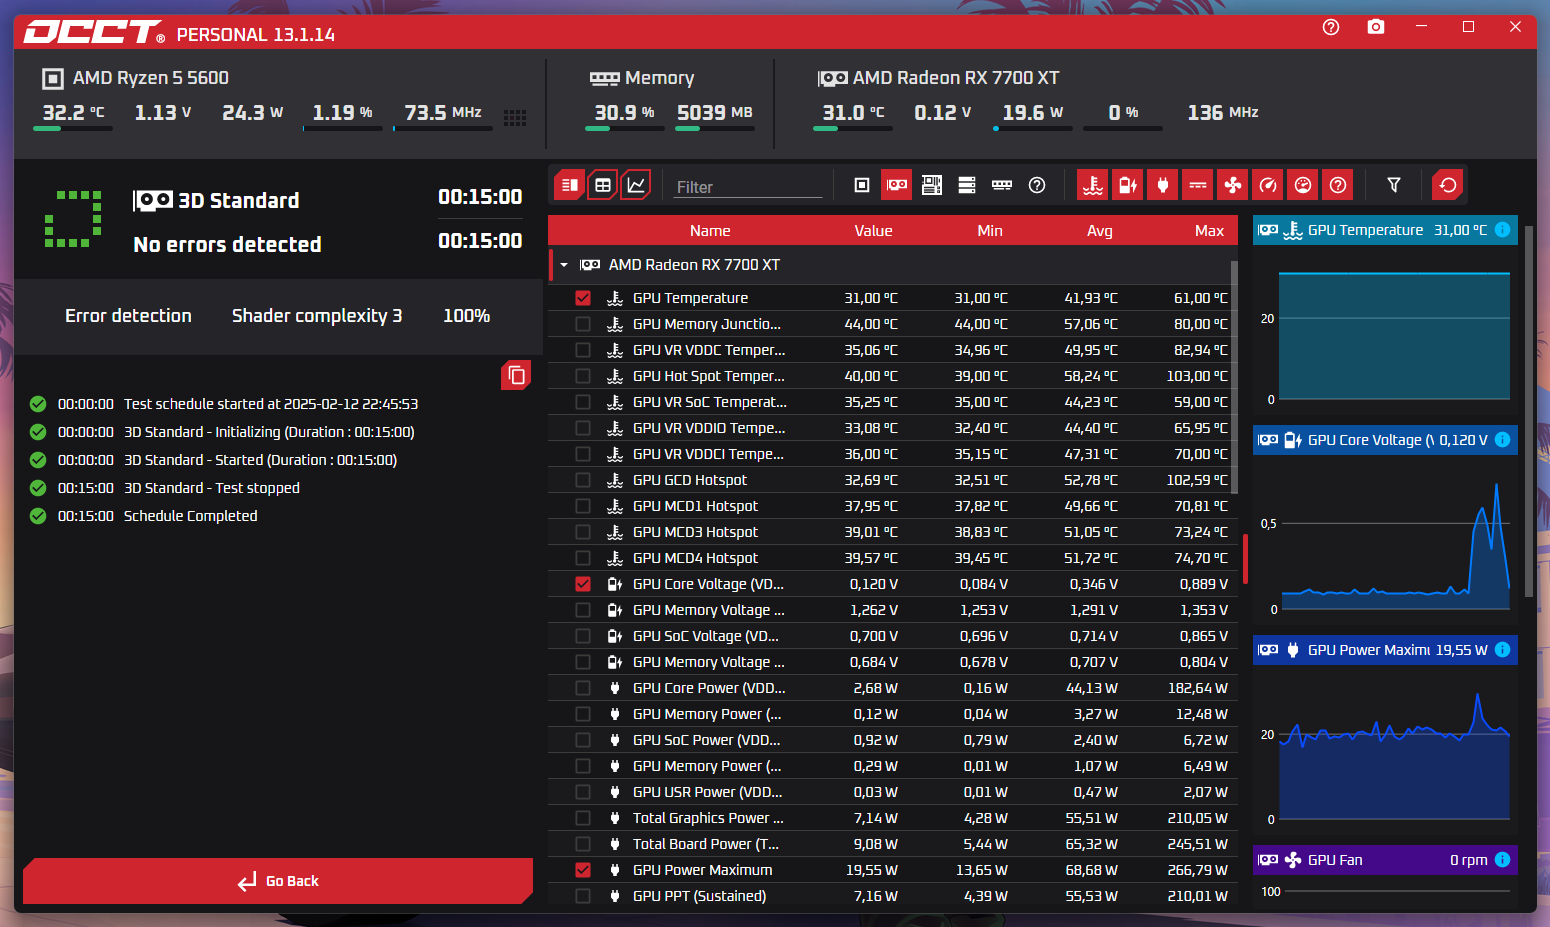Image resolution: width=1550 pixels, height=927 pixels.
Task: Toggle the current sensor type filter
Action: [1198, 185]
